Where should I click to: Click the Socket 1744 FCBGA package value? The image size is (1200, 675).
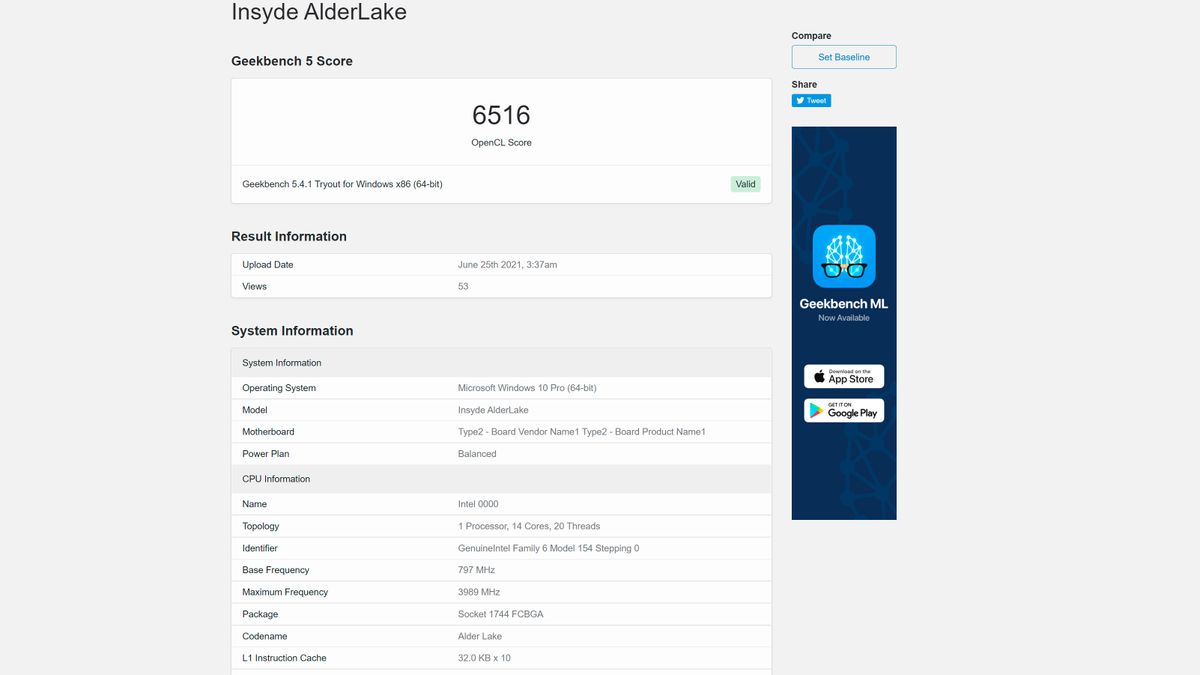500,614
